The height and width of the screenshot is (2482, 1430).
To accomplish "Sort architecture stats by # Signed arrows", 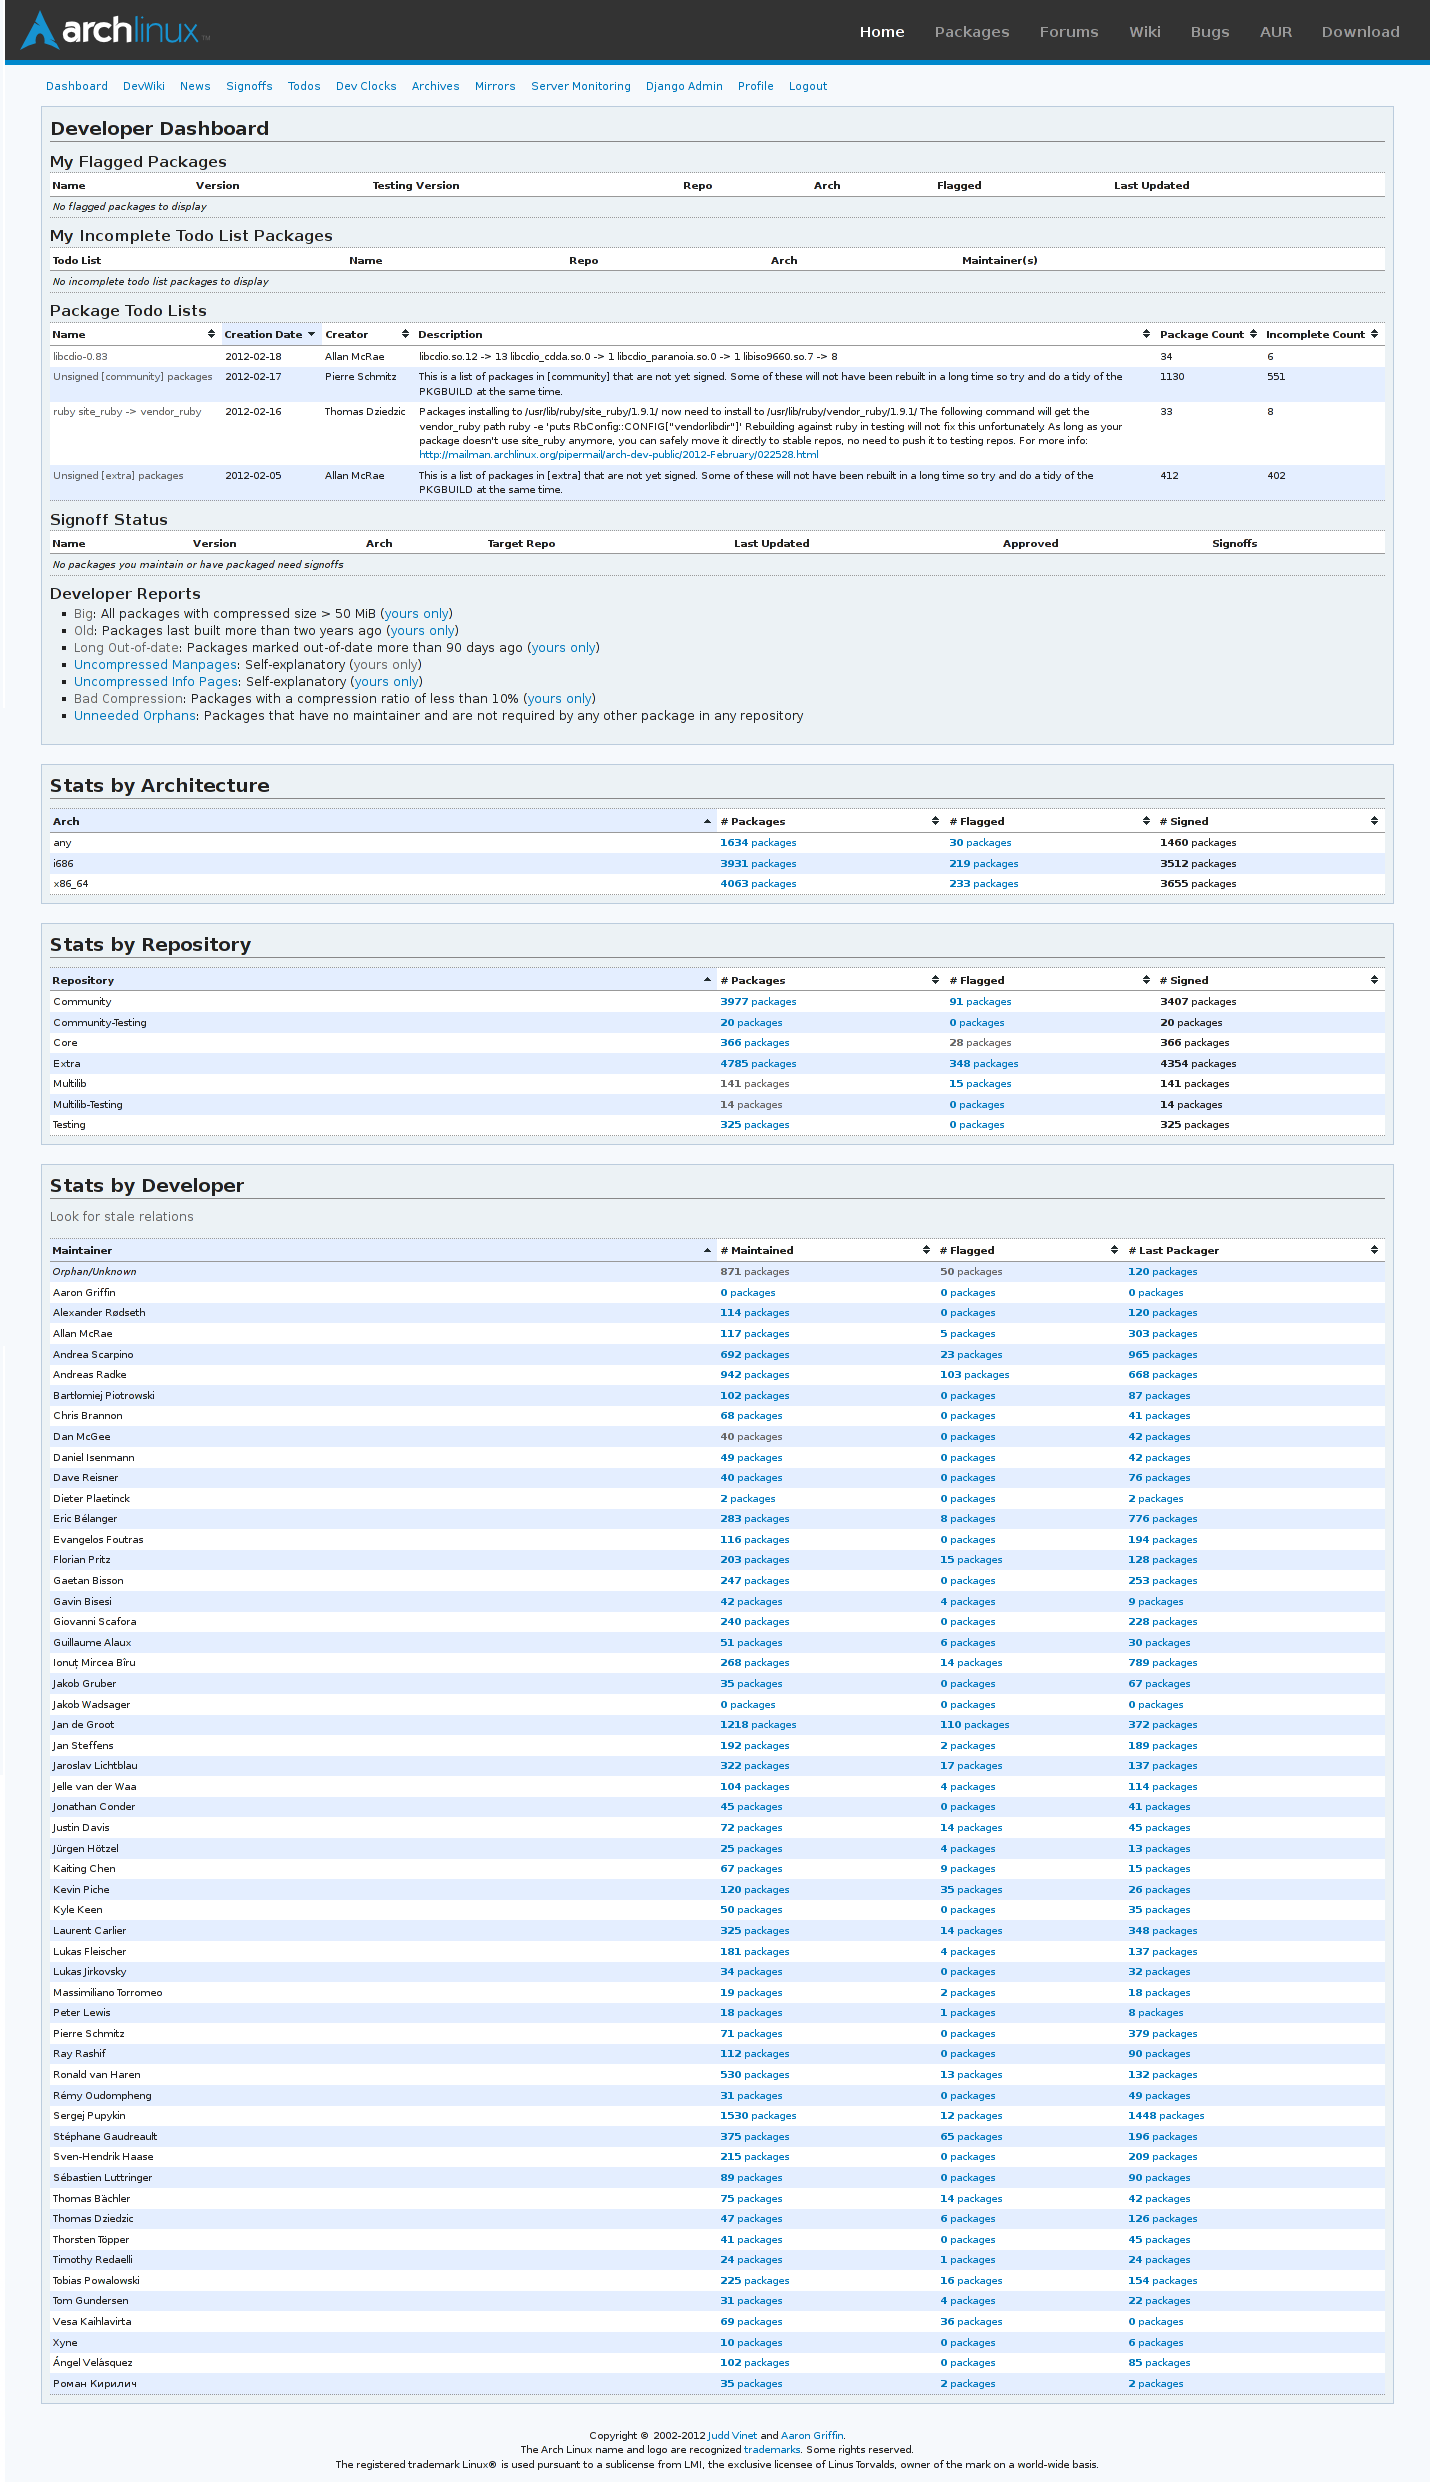I will (1374, 821).
